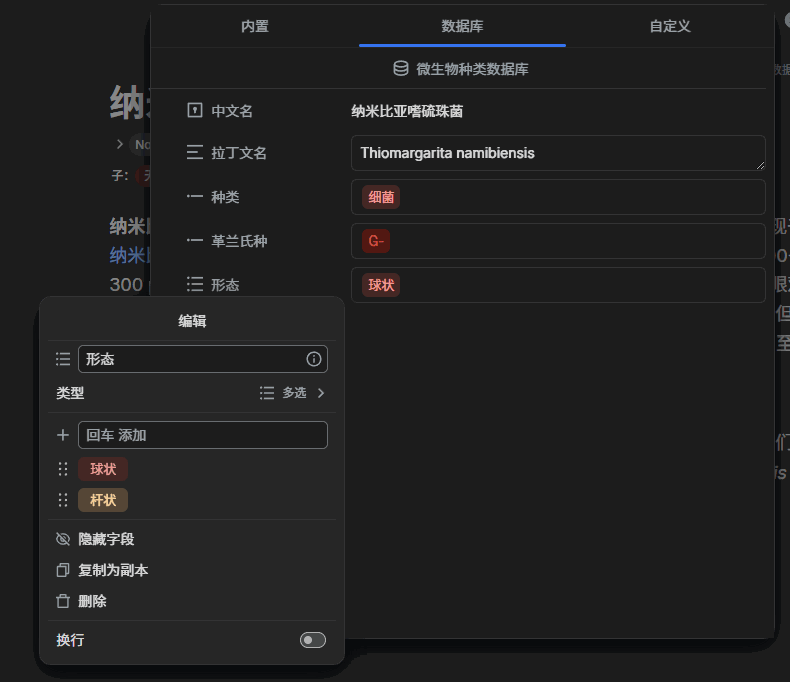
Task: Click the plus icon to add an option
Action: coord(63,435)
